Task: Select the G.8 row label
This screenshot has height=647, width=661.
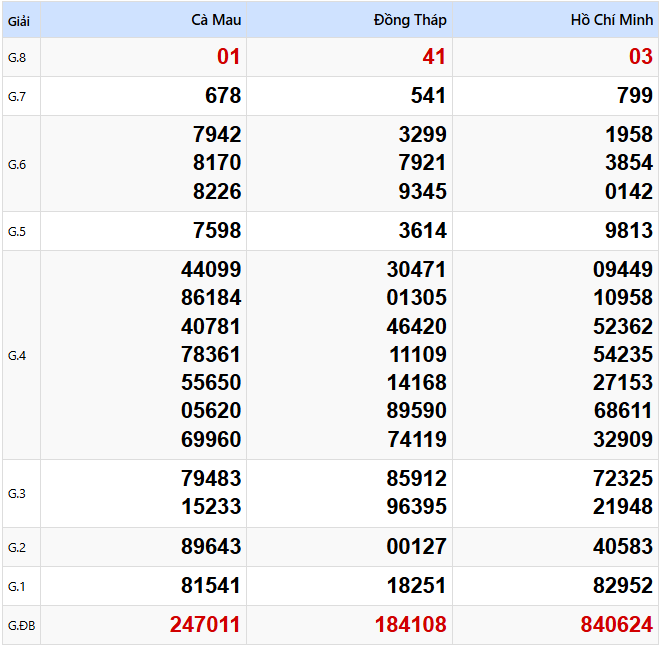Action: tap(17, 58)
